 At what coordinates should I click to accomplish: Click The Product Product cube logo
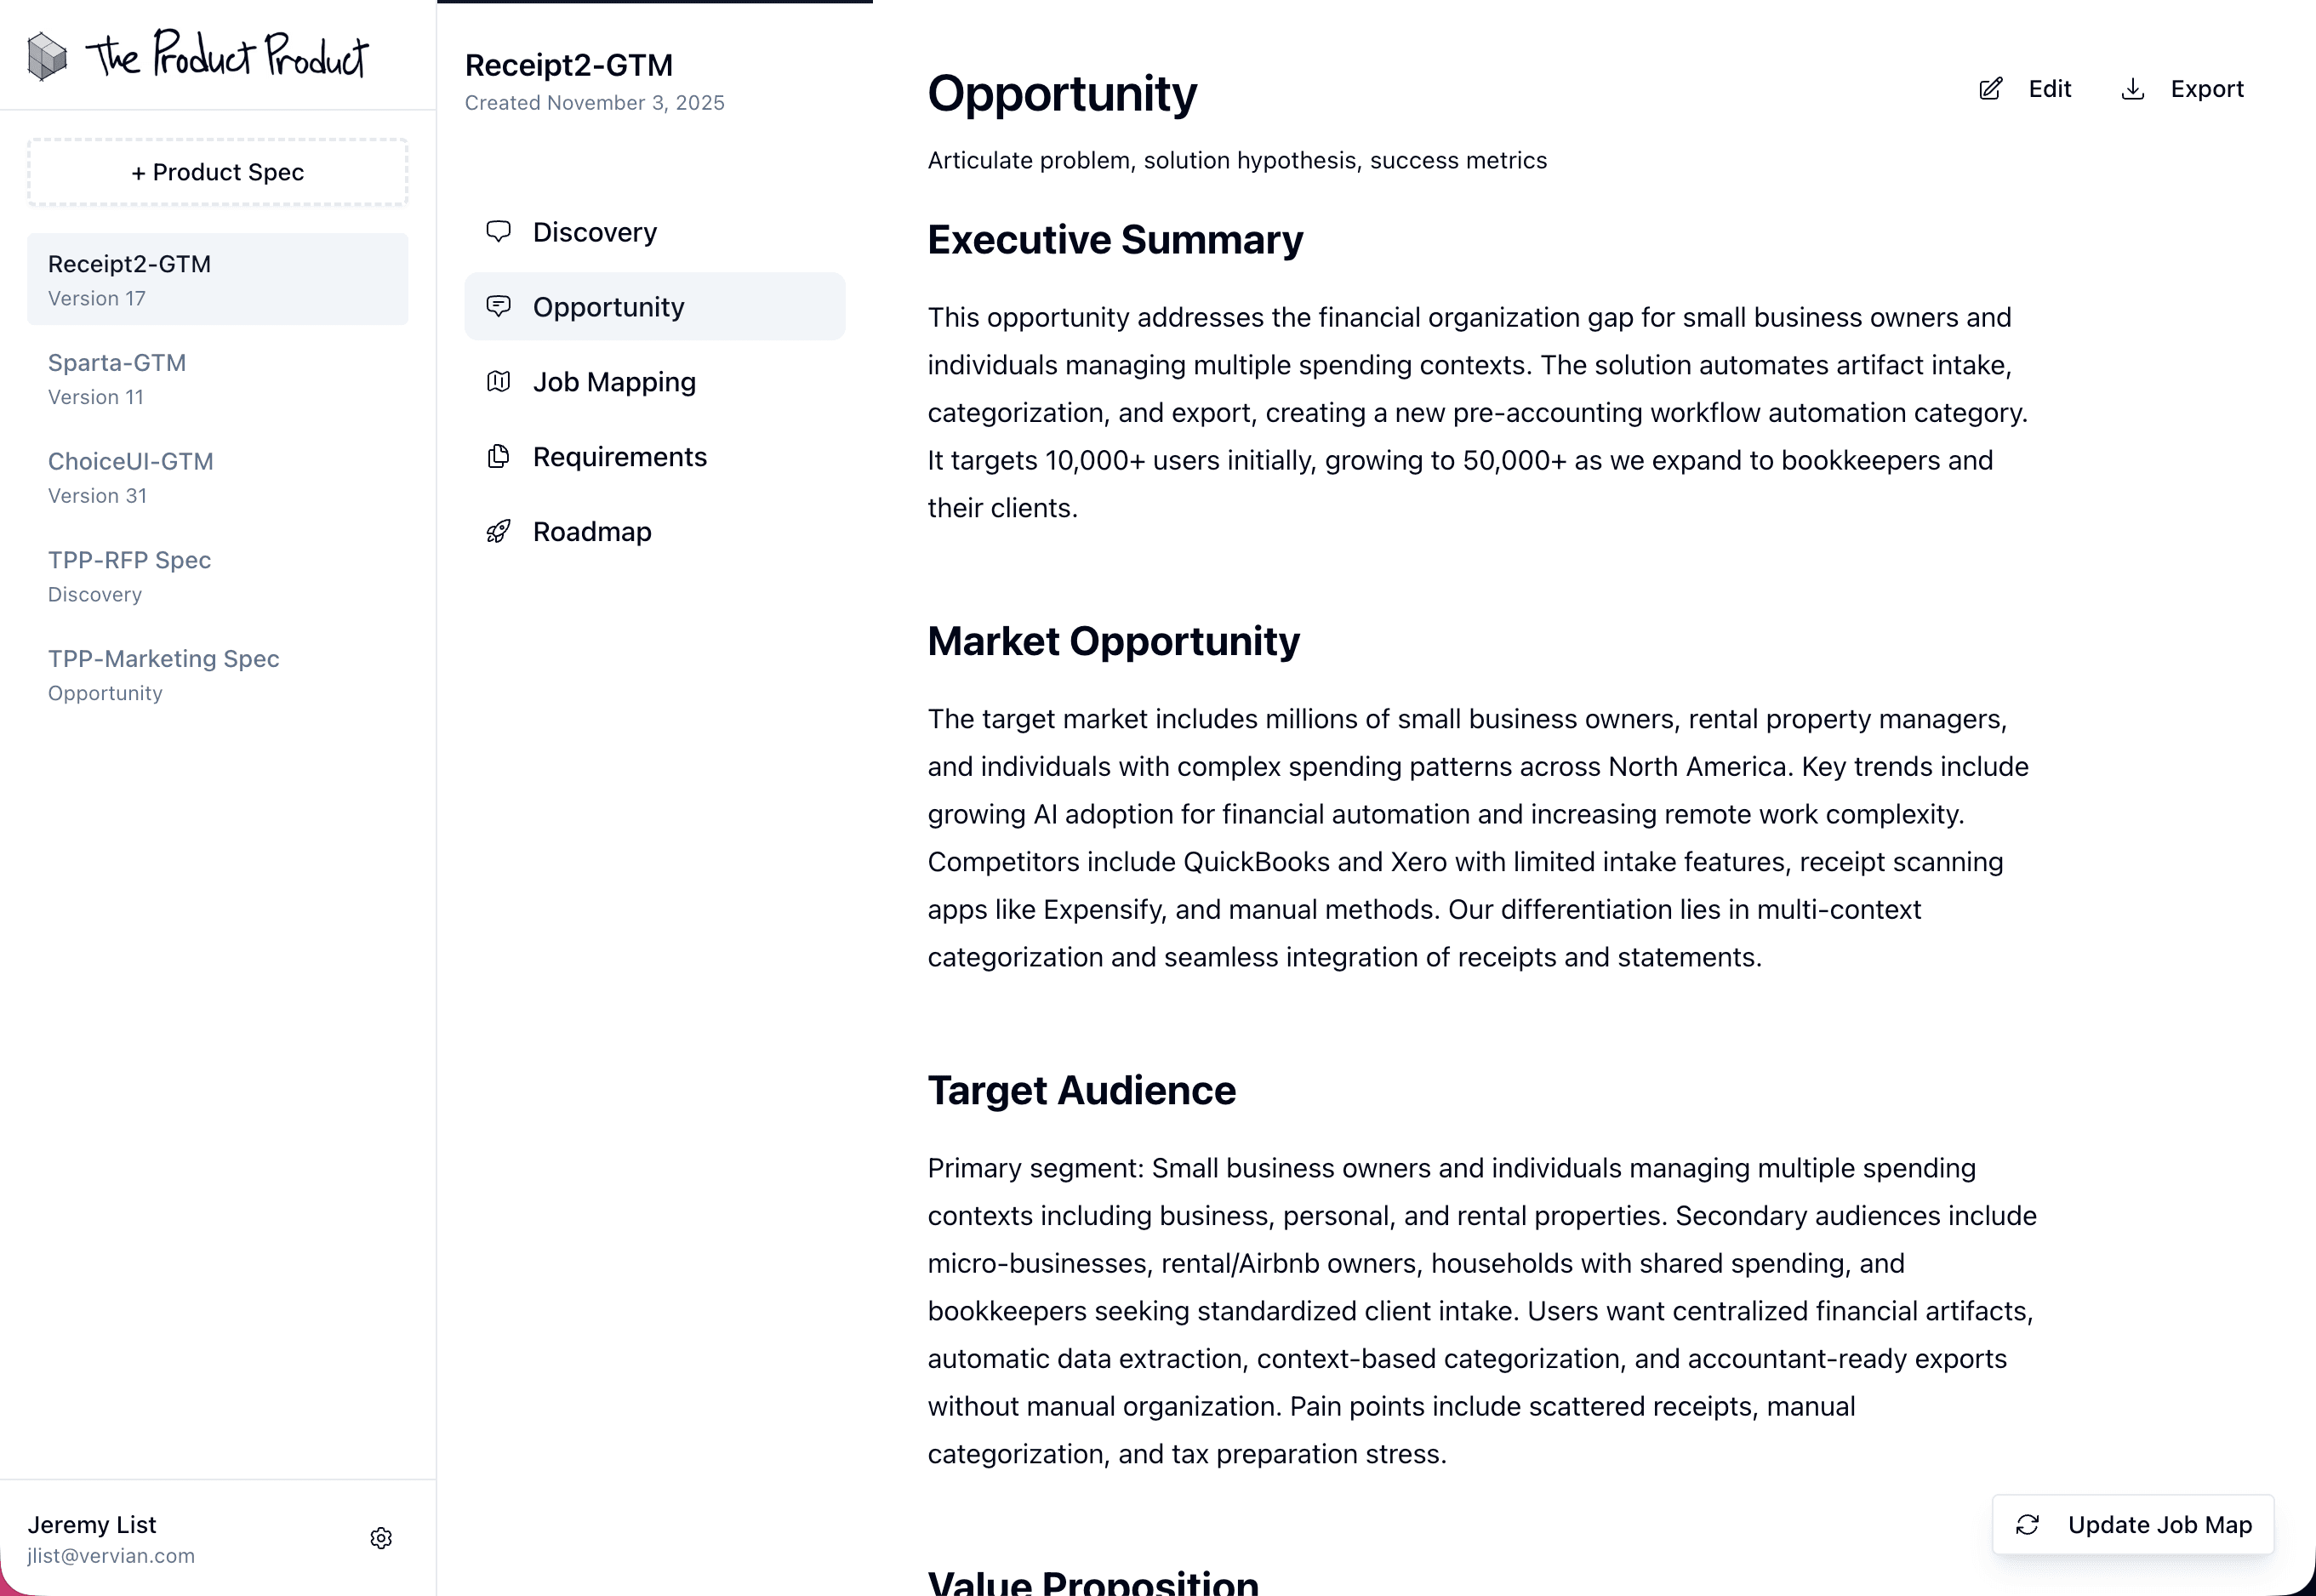point(45,55)
